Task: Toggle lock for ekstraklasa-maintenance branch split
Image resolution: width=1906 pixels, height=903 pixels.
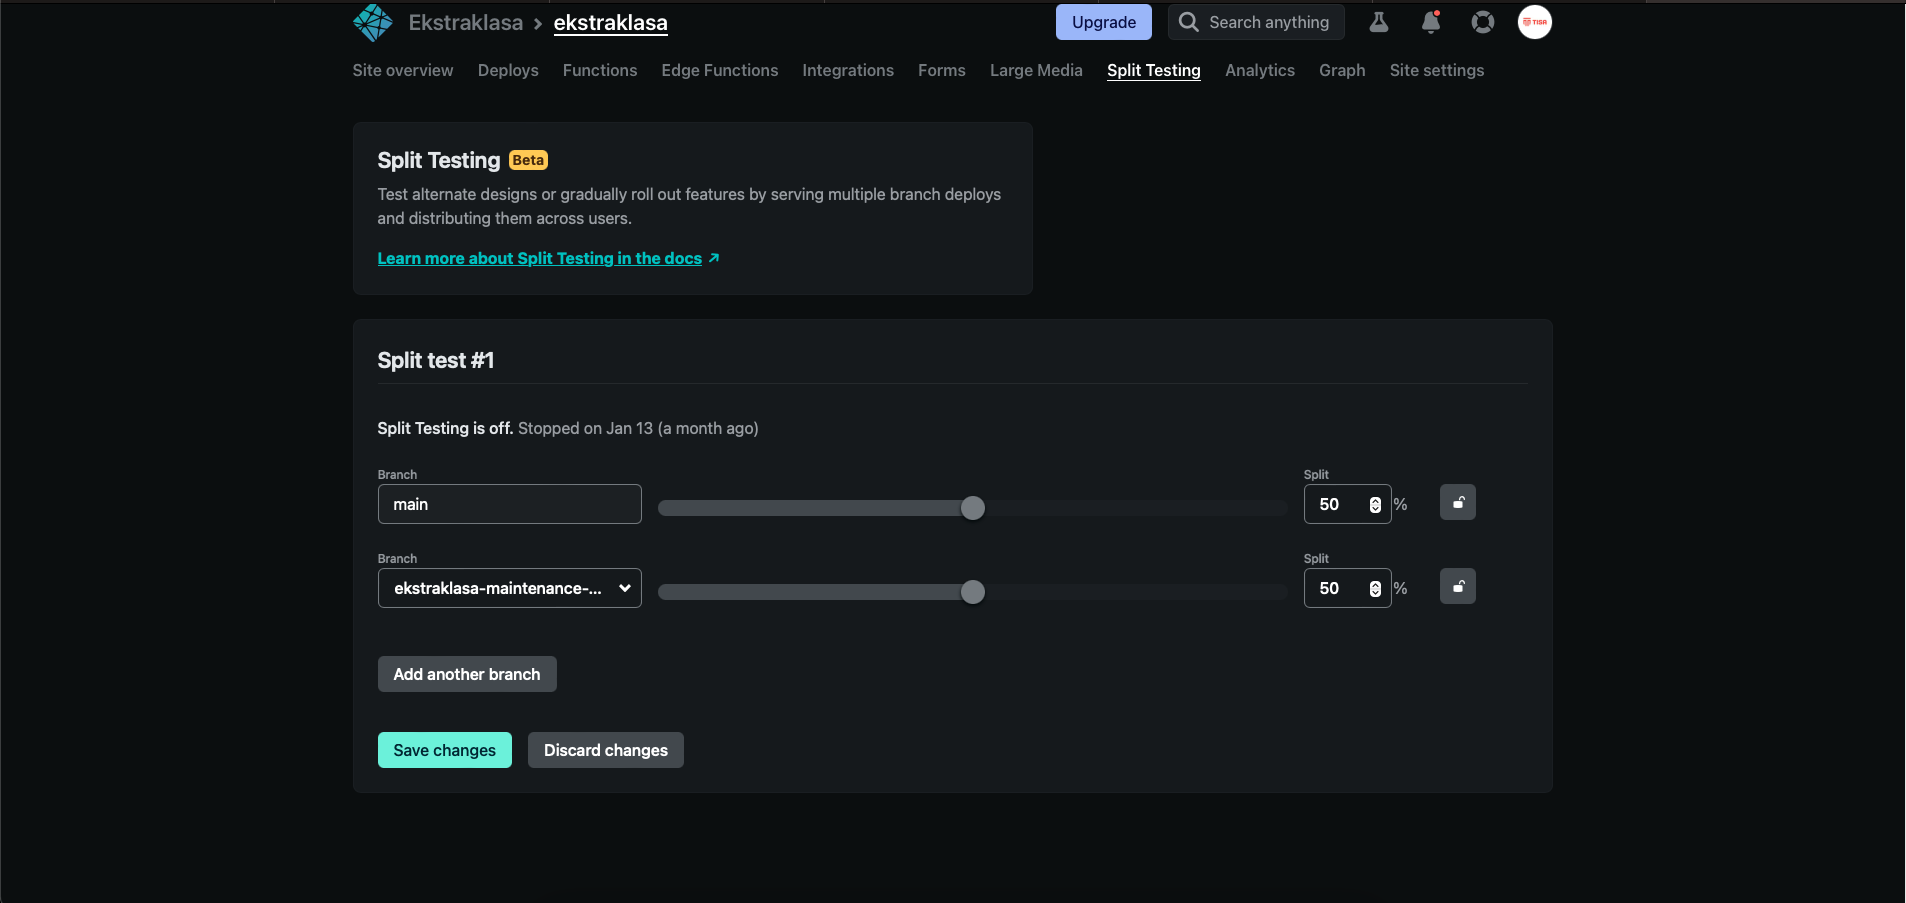Action: click(1458, 586)
